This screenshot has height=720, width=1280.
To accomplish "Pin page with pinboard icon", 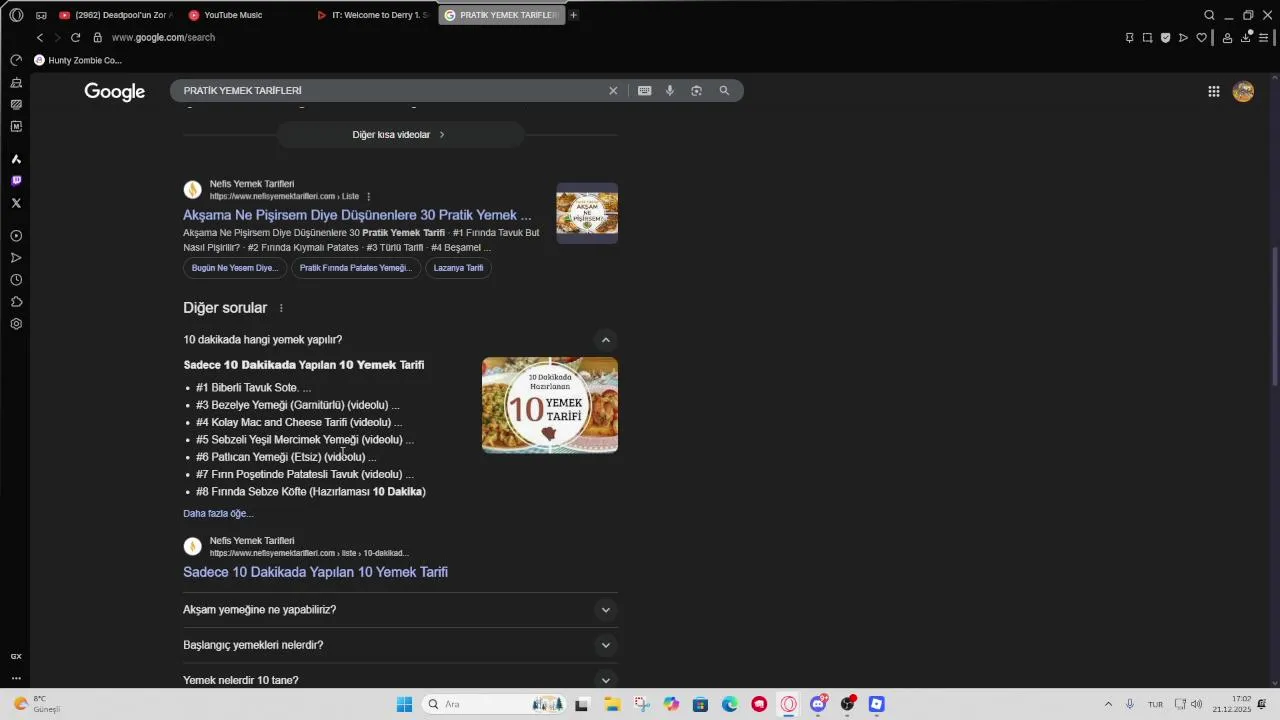I will pos(1129,38).
